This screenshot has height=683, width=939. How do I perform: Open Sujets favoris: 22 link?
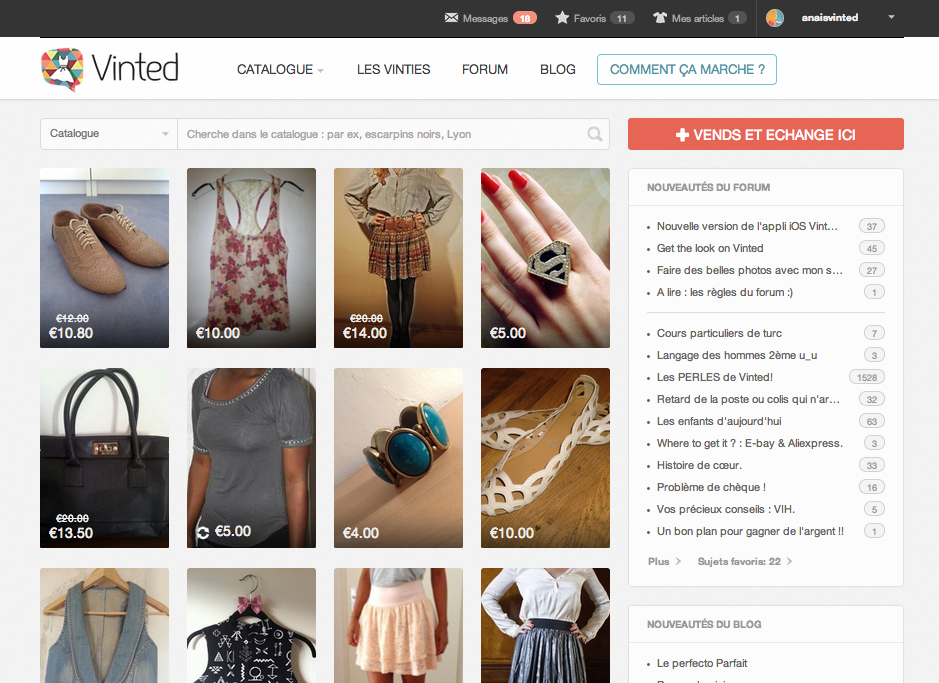[x=744, y=561]
